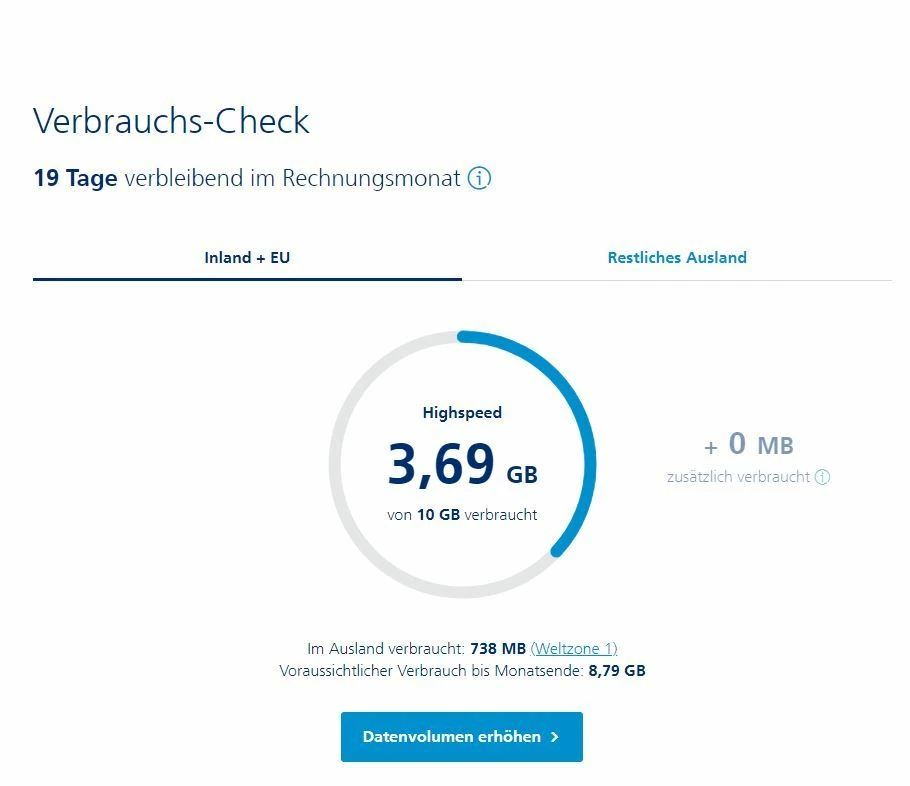Click the info icon beside Rechnungsmonat
This screenshot has height=786, width=910.
480,179
